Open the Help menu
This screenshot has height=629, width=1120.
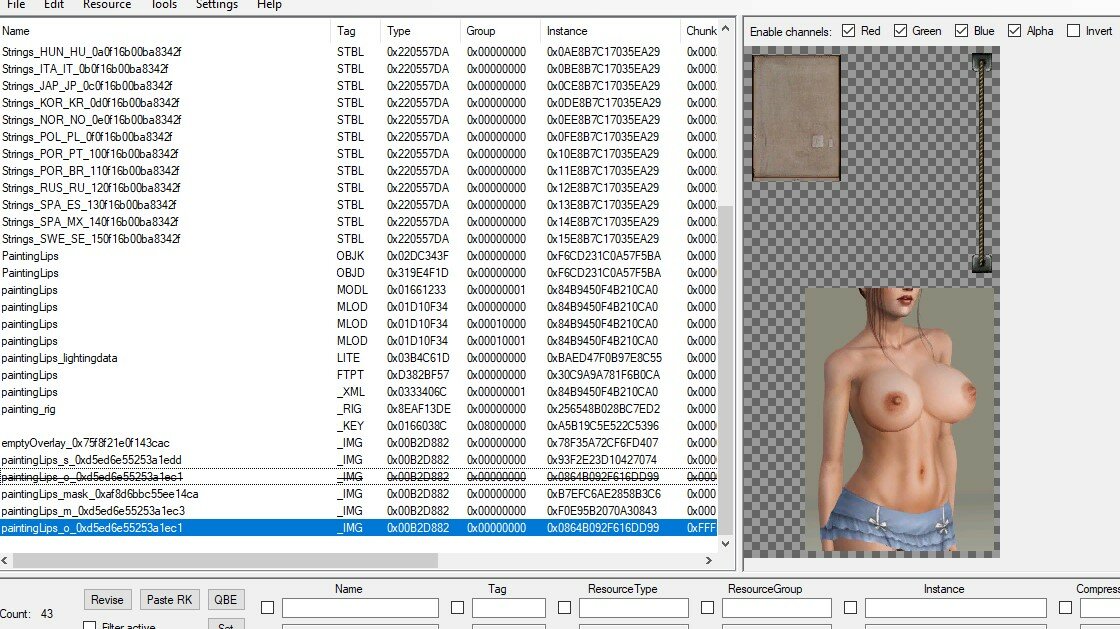point(269,4)
